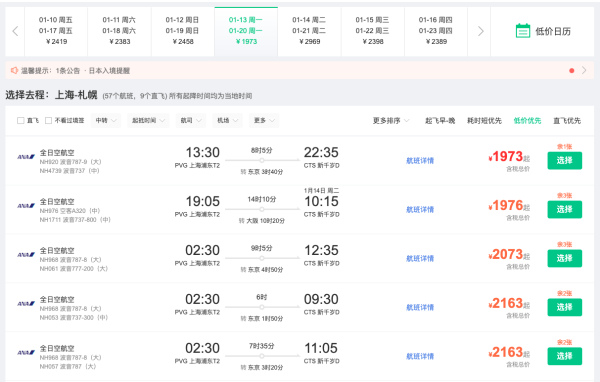Open the 中转 filter dropdown
Screen dimensions: 600x382
click(106, 121)
